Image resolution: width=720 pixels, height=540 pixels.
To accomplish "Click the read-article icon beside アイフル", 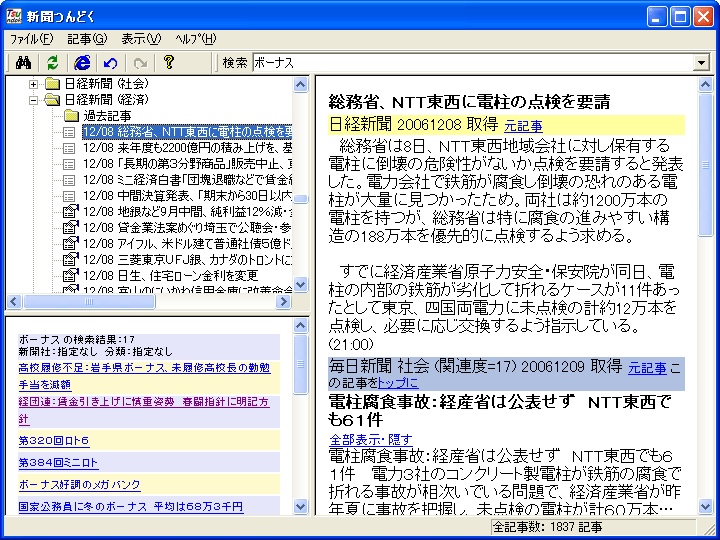I will pos(70,243).
